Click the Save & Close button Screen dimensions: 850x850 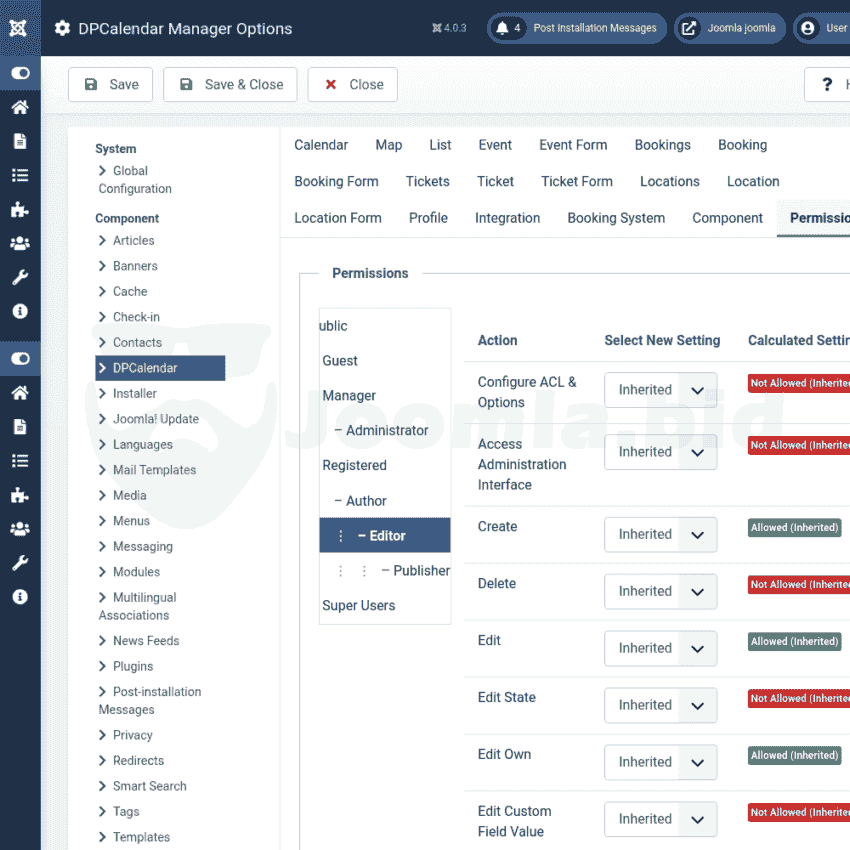point(231,85)
